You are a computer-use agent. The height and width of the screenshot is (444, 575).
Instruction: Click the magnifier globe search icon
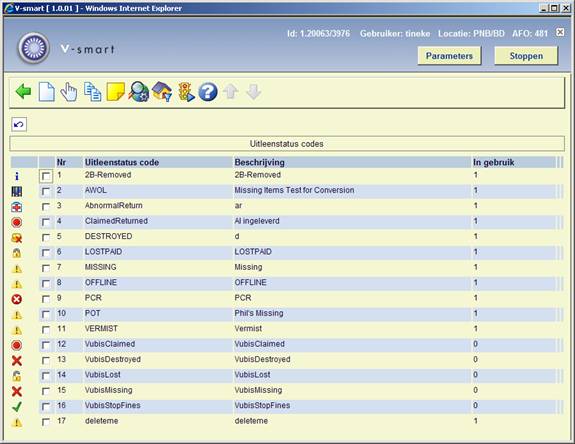[x=139, y=92]
